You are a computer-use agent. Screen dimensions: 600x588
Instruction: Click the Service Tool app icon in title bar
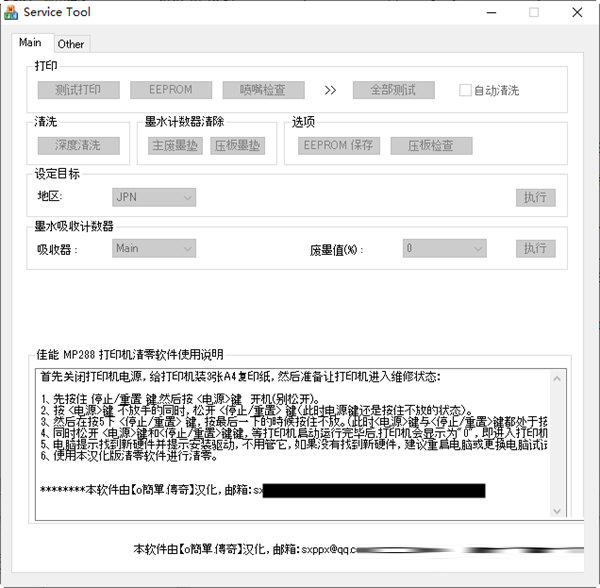pos(11,13)
